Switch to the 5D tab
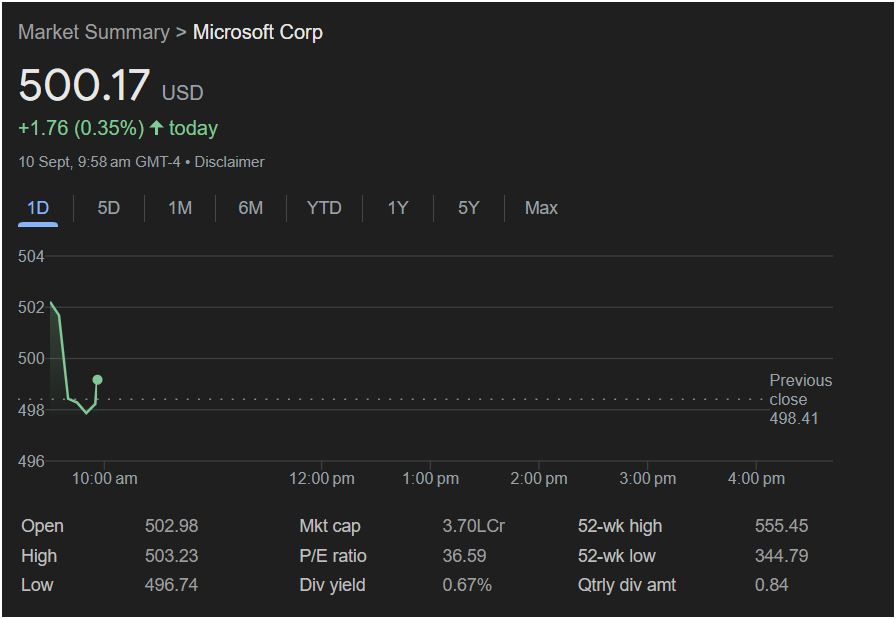Viewport: 896px width, 619px height. (109, 208)
